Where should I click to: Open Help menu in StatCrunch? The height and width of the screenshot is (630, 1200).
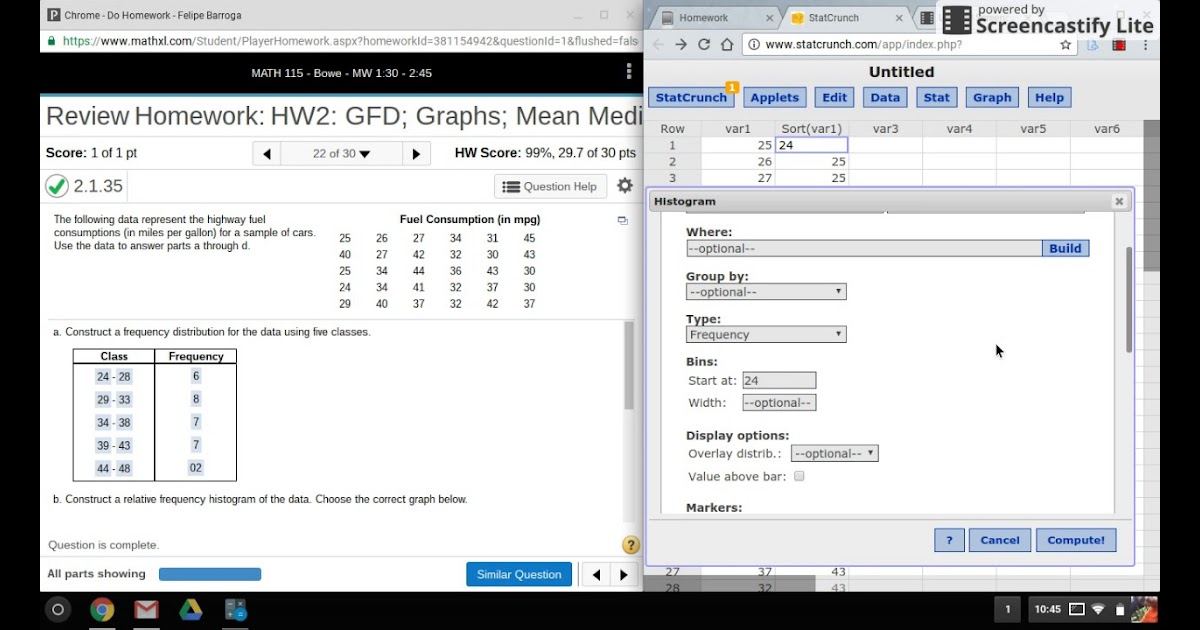click(1049, 97)
